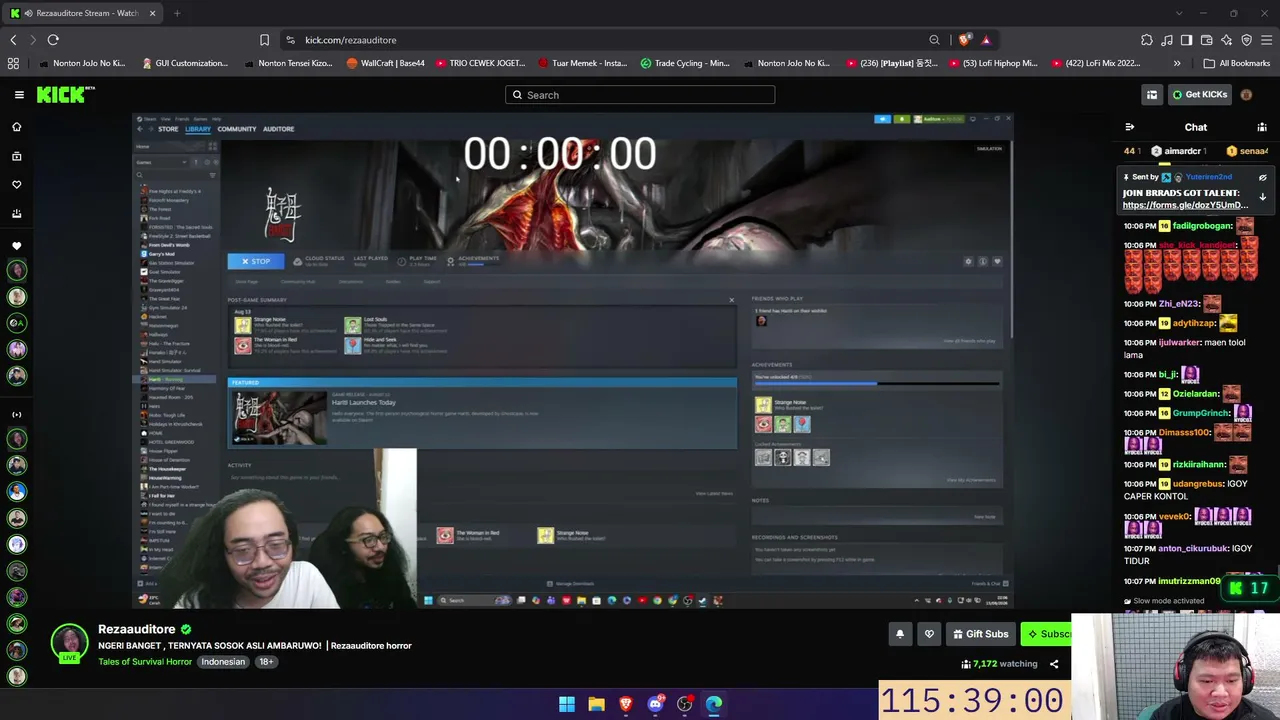Screen dimensions: 1280x720
Task: Share the stream via share icon
Action: (1054, 663)
